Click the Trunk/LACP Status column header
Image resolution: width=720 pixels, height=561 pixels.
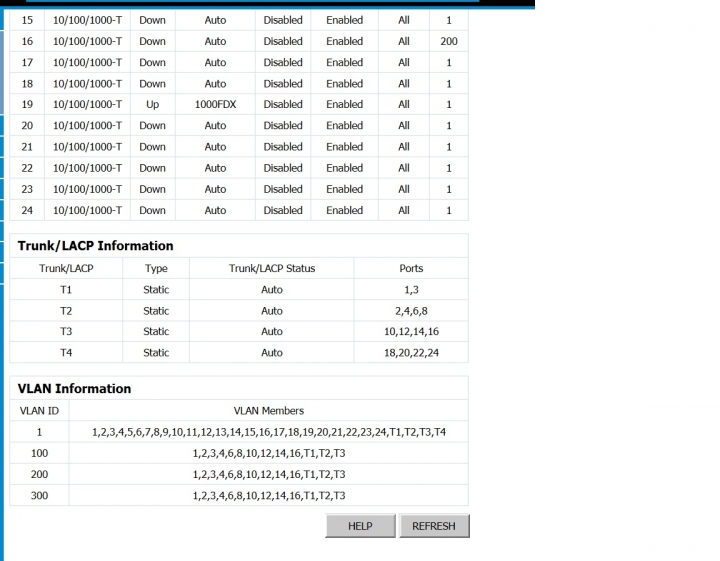tap(272, 268)
